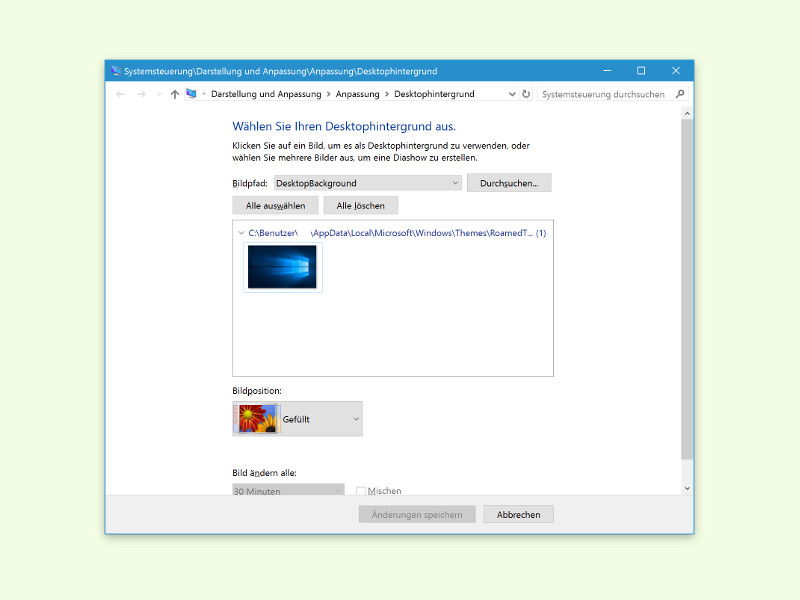Image resolution: width=800 pixels, height=600 pixels.
Task: Click the 'Durchsuchen...' button
Action: [x=509, y=183]
